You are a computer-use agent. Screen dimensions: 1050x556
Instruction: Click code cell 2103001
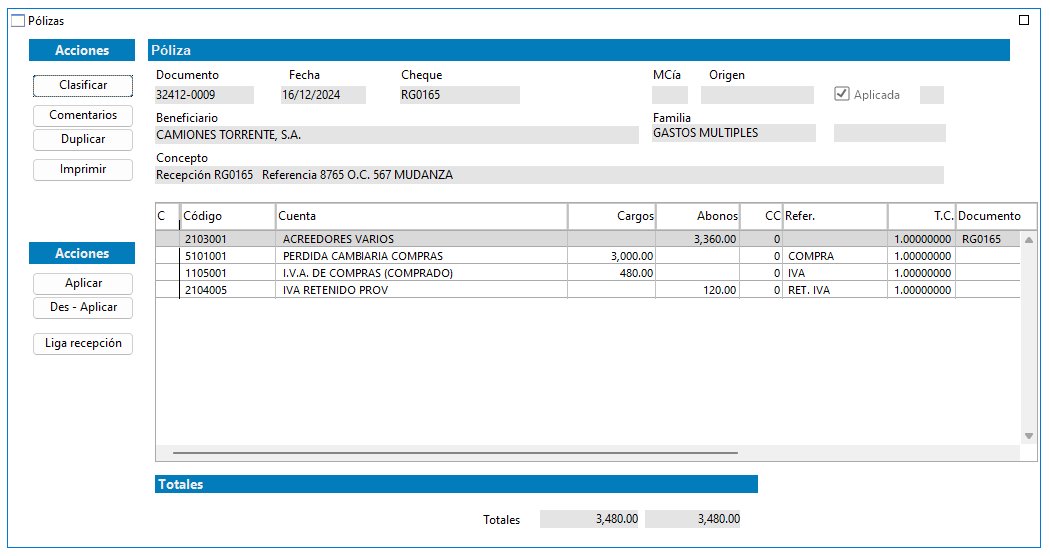click(x=228, y=239)
